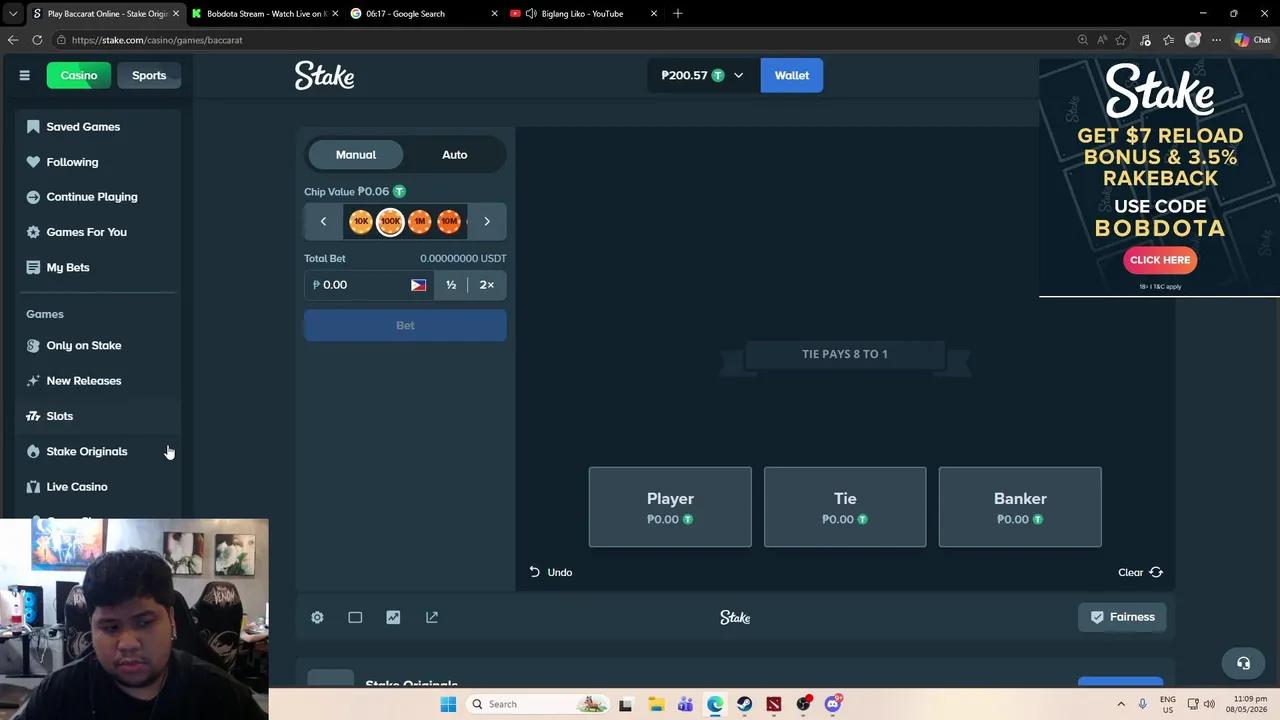Select the 100K chip
The image size is (1280, 720).
tap(390, 221)
